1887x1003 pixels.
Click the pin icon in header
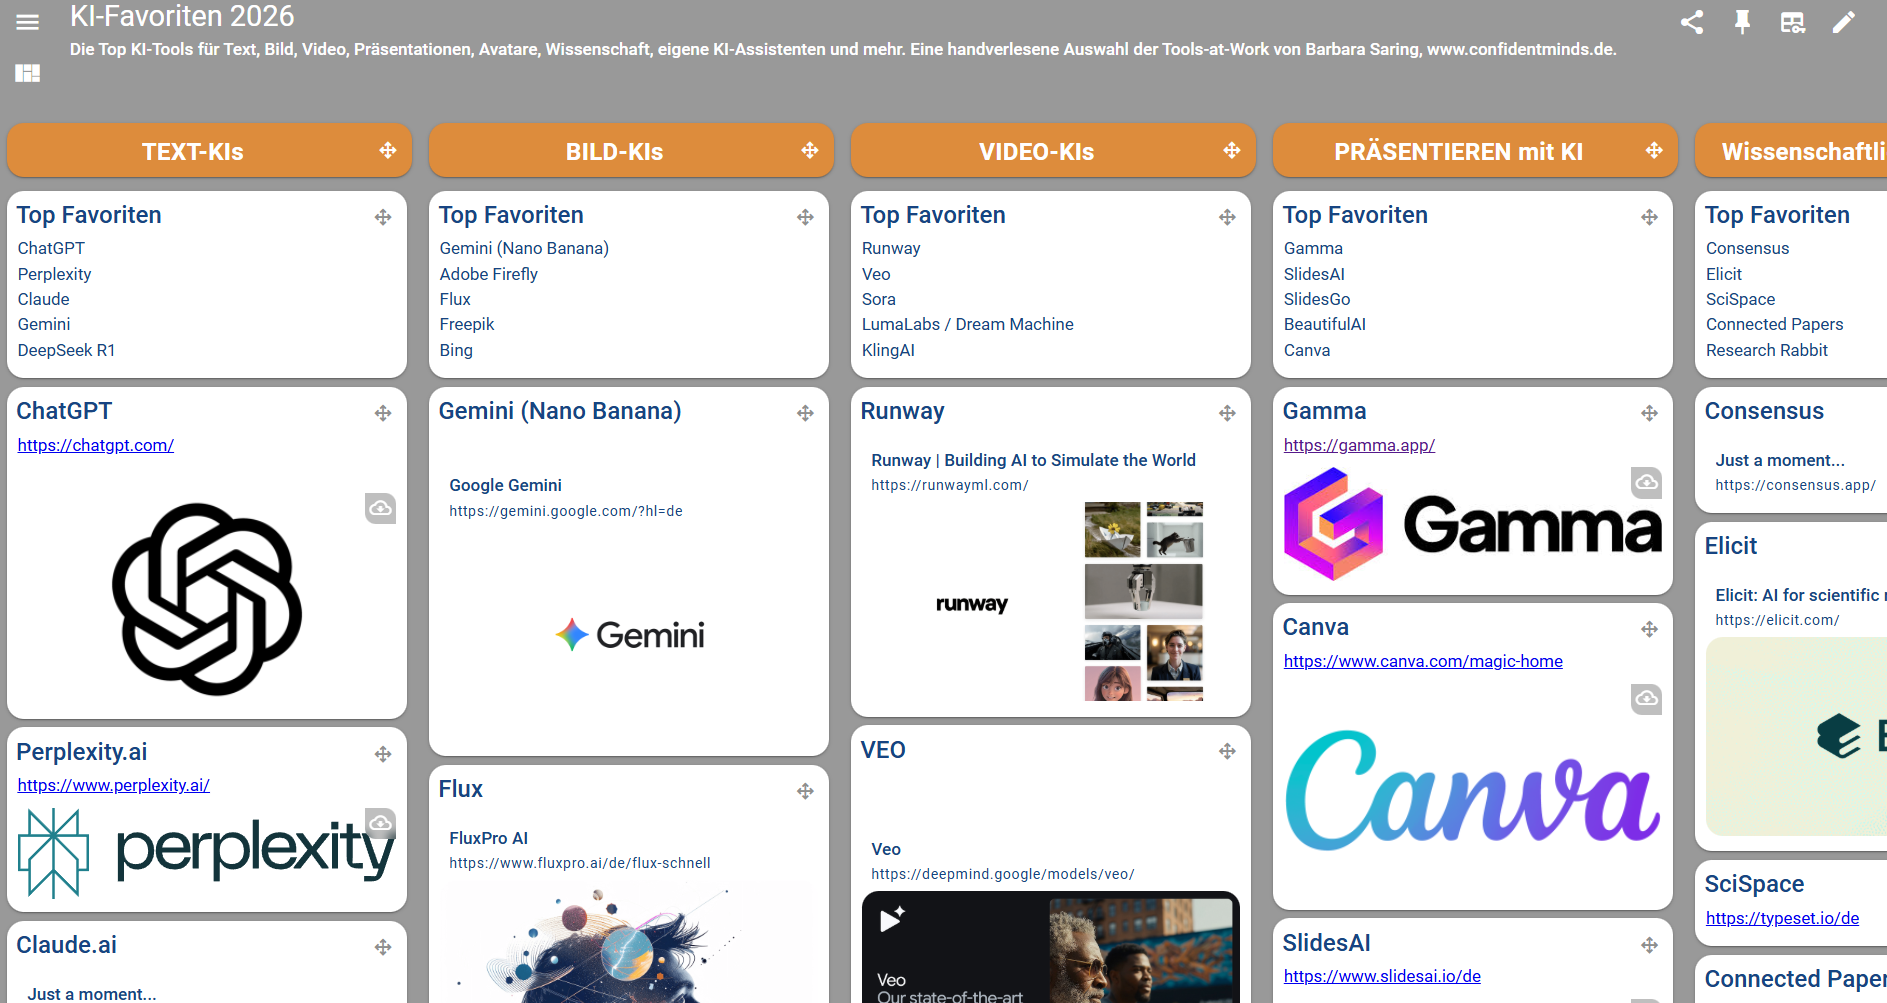click(1742, 22)
